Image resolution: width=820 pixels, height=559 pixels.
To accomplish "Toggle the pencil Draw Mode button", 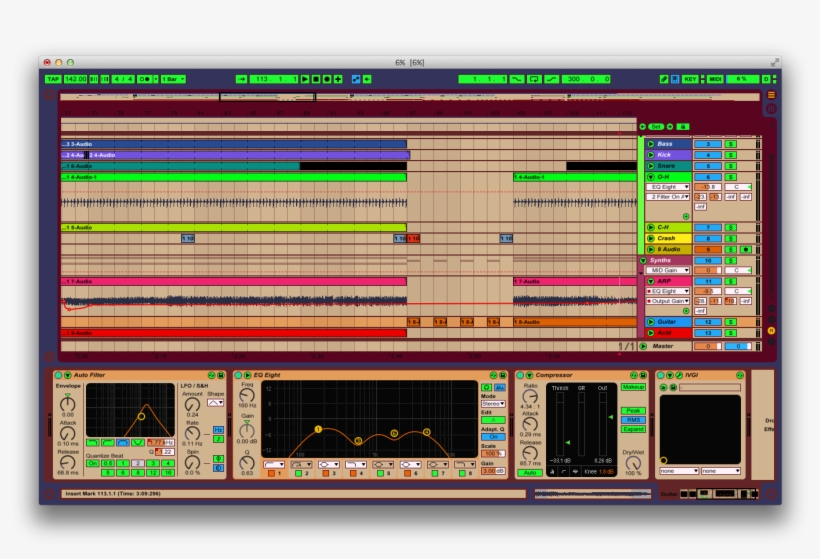I will point(664,79).
